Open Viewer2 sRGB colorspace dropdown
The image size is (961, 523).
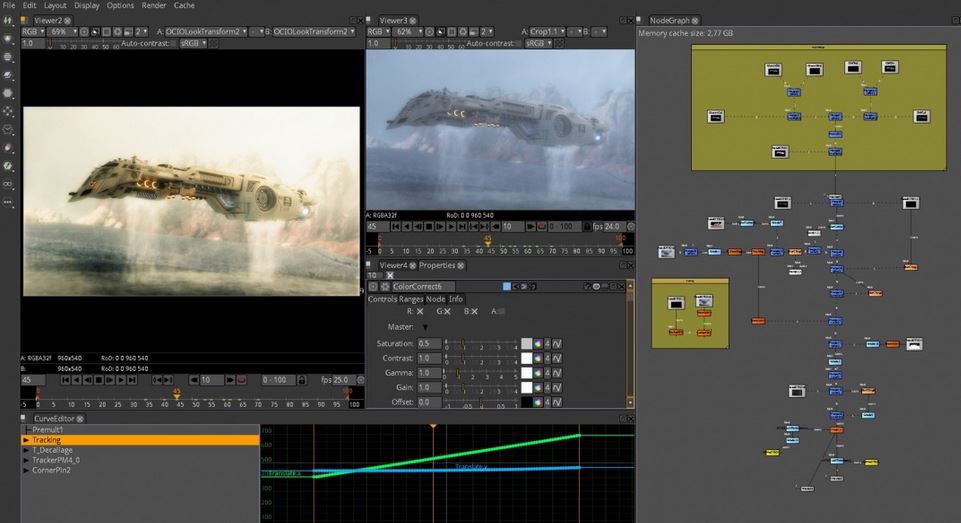tap(194, 44)
